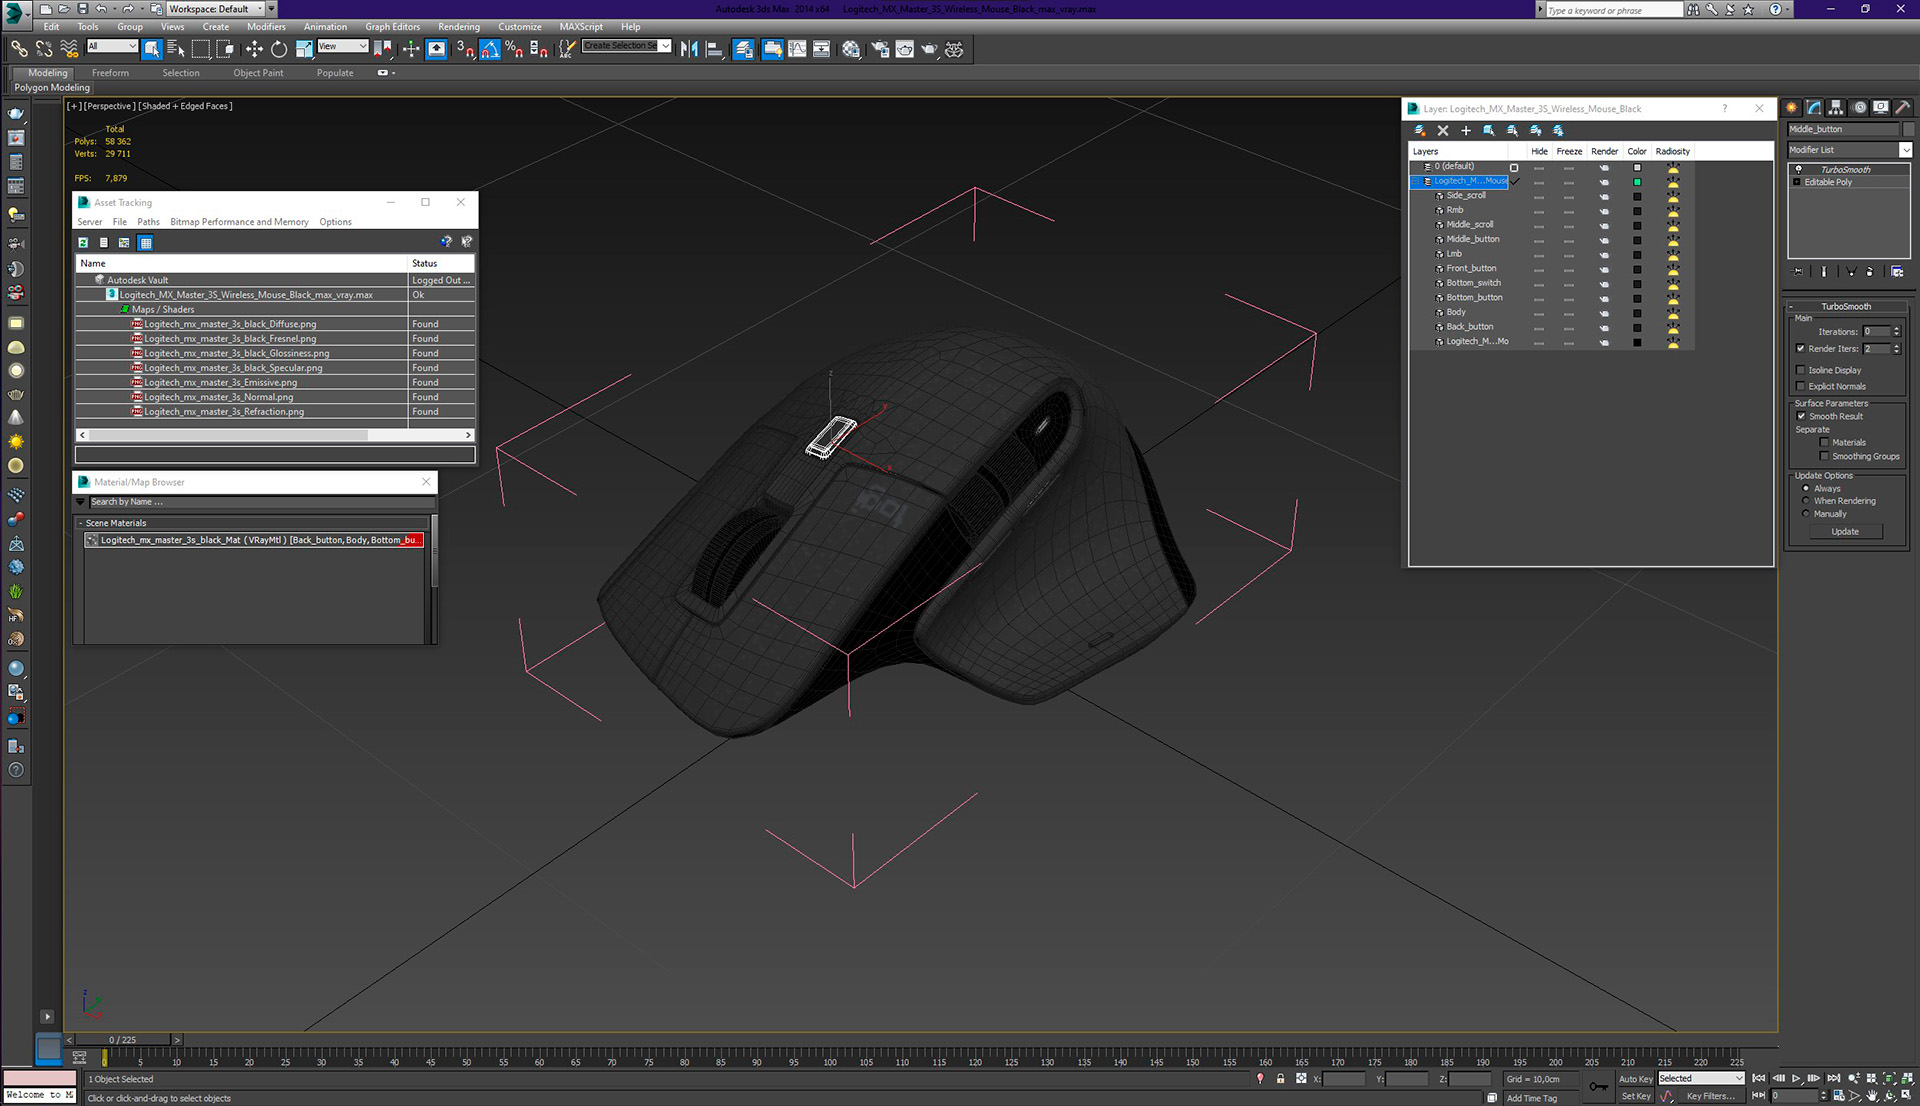Screen dimensions: 1920x1106
Task: Check Separate by Smoothing Groups option
Action: 1824,457
